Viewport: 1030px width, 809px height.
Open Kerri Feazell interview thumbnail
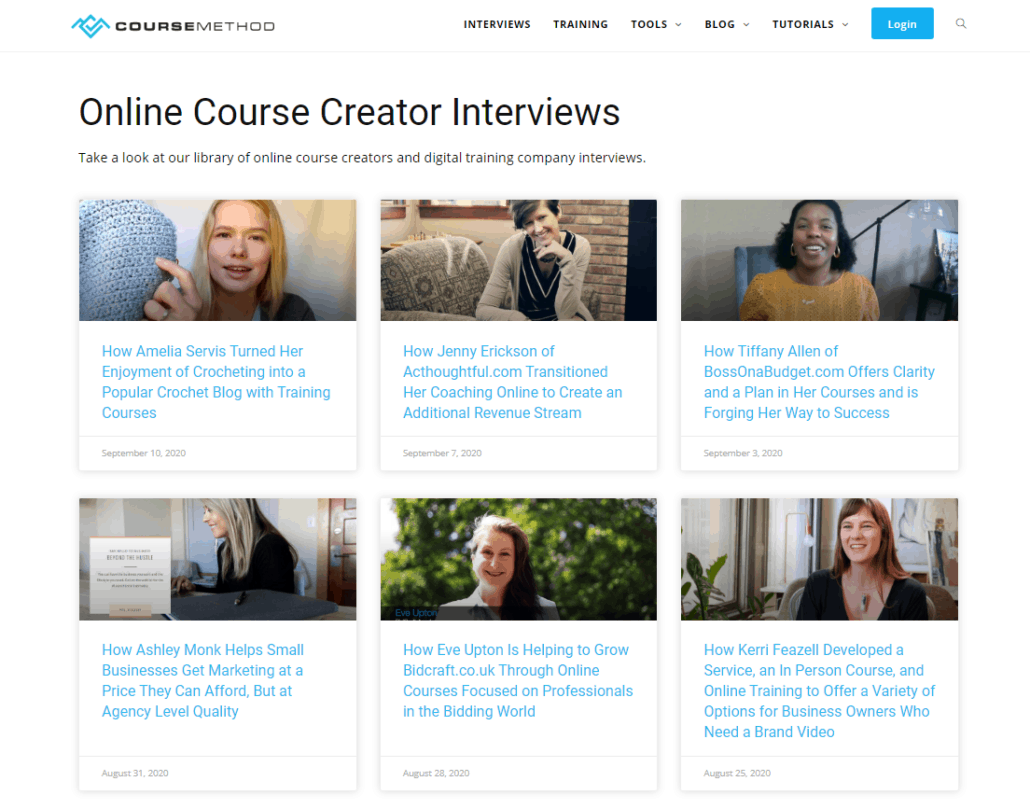coord(819,559)
